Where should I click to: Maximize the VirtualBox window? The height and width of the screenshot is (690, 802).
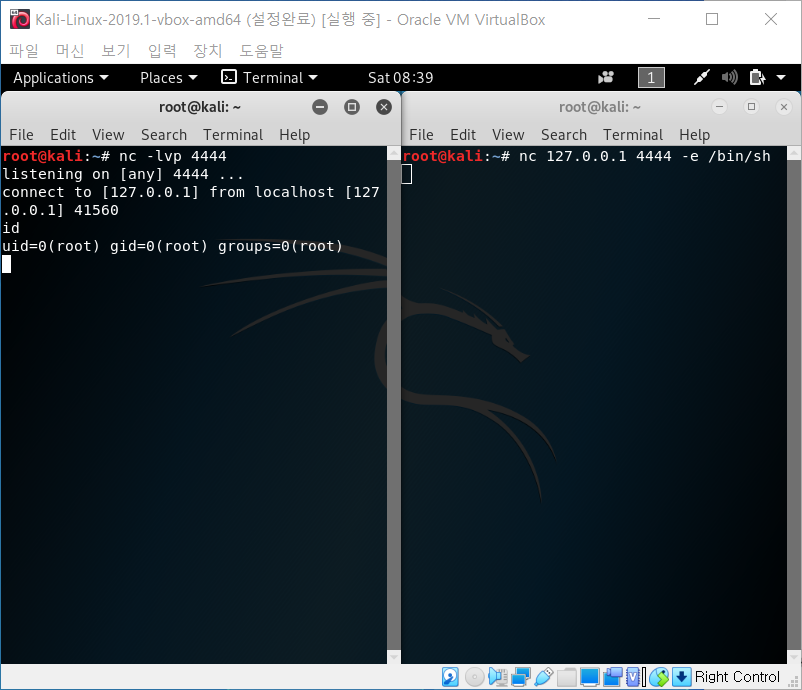(x=712, y=19)
